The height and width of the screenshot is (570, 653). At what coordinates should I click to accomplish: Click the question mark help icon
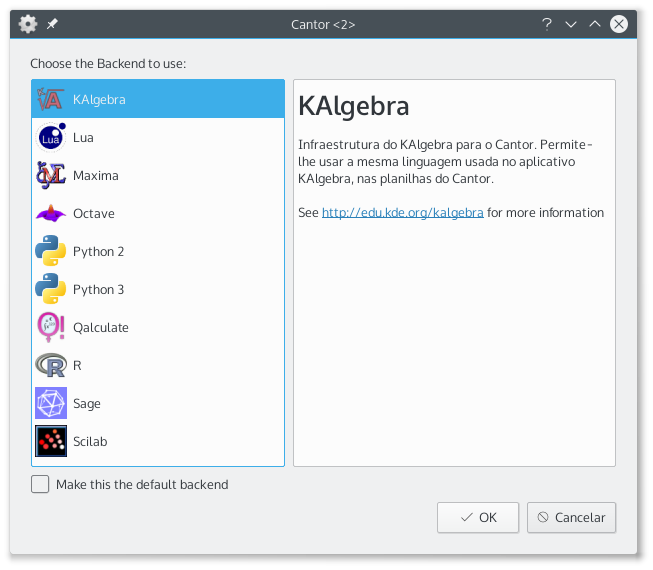[547, 24]
